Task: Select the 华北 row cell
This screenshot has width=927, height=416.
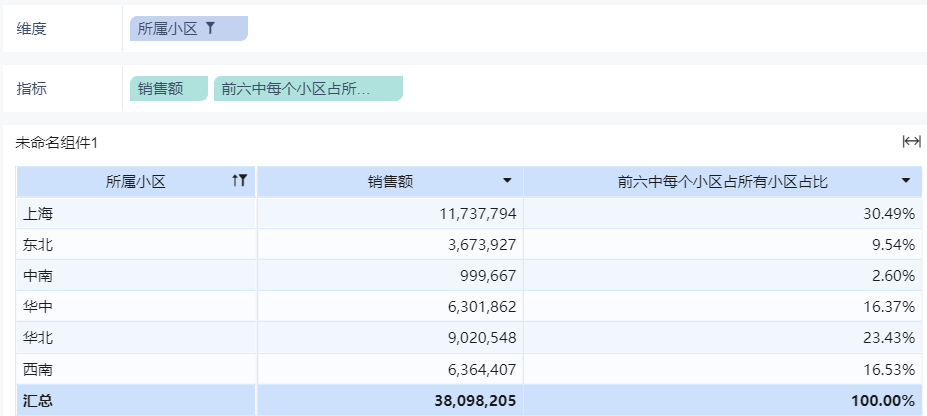Action: (x=38, y=338)
